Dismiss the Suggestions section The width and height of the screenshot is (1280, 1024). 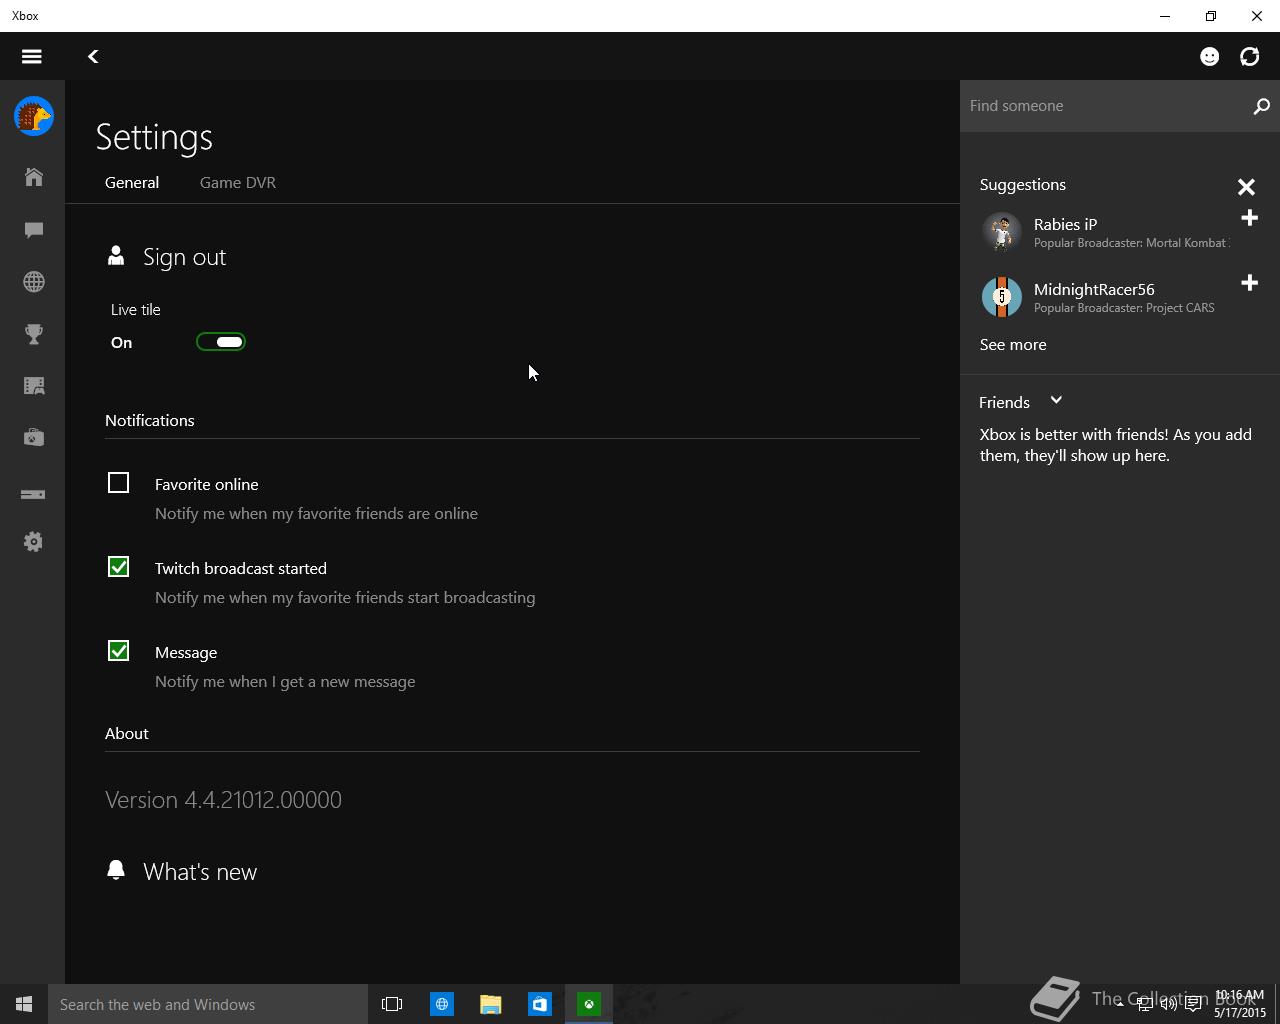coord(1246,187)
